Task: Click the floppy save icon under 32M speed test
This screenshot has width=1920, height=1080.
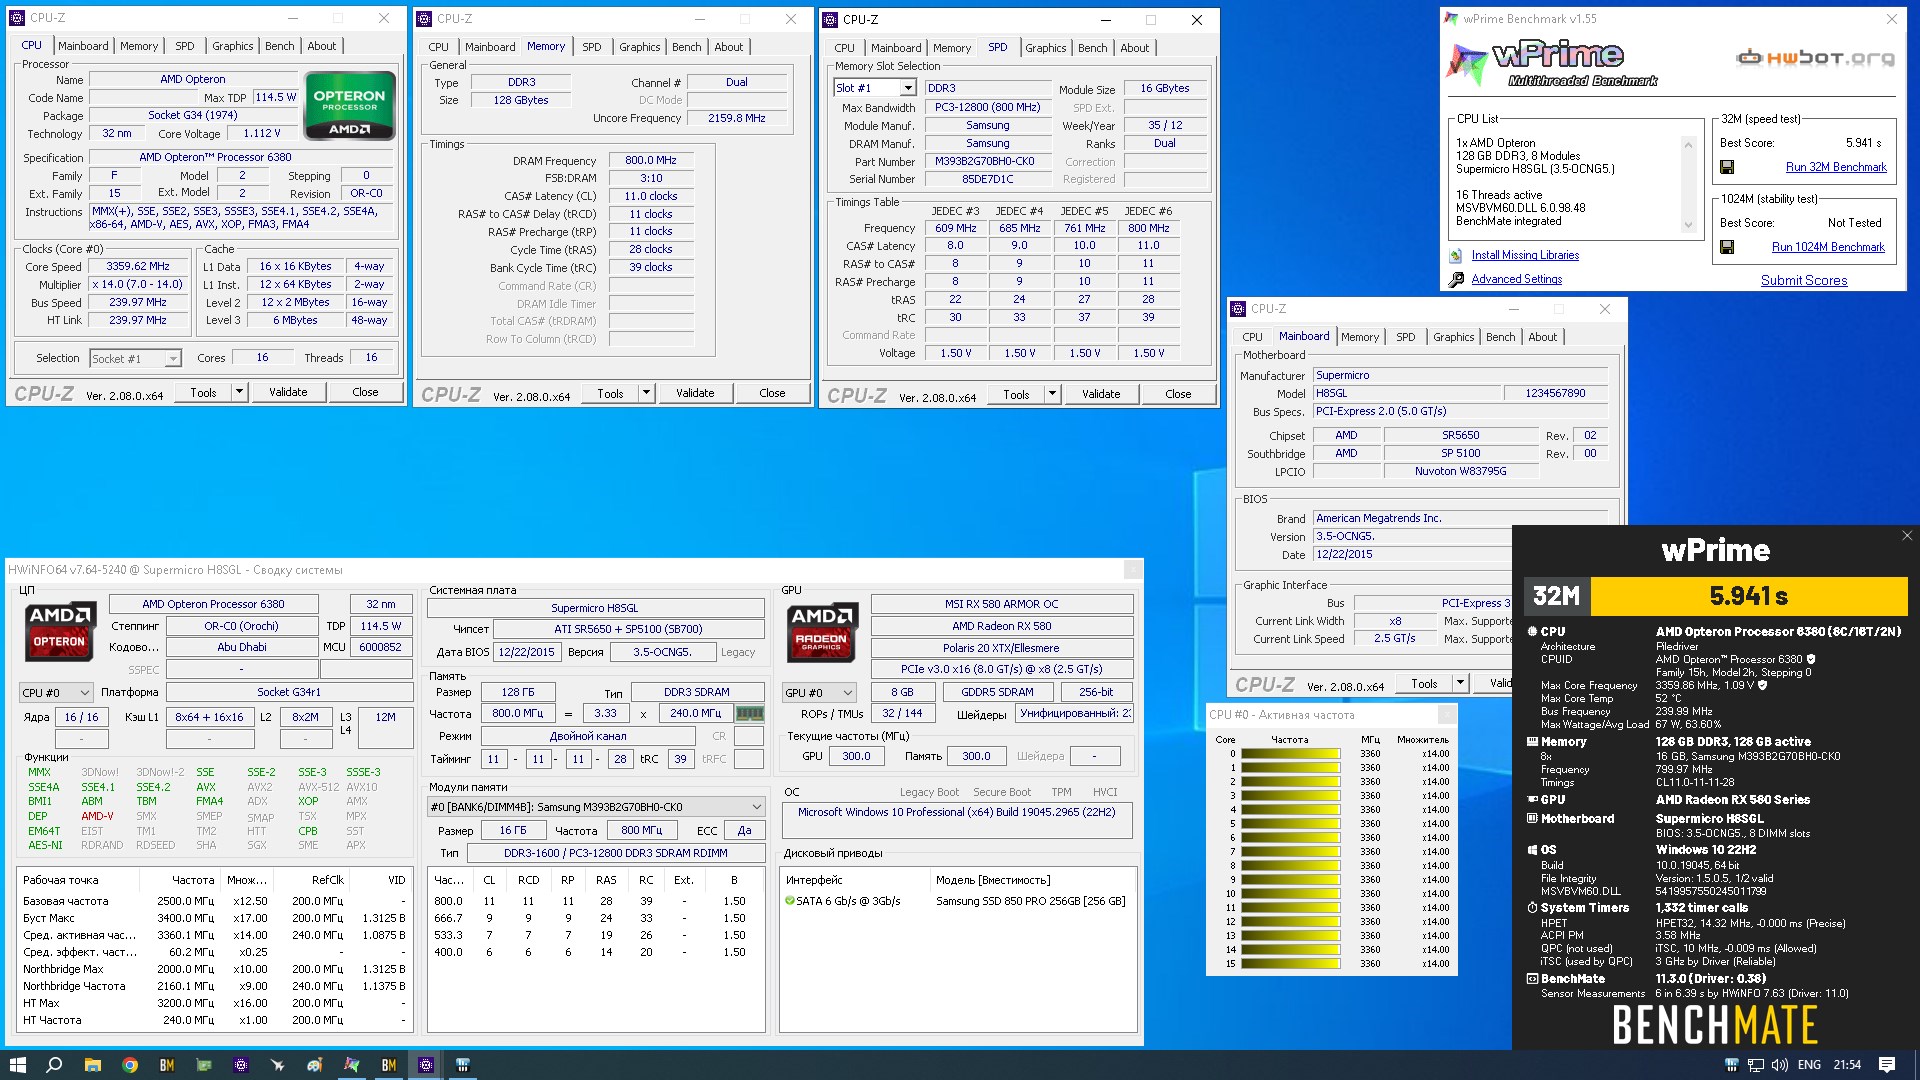Action: pos(1727,167)
